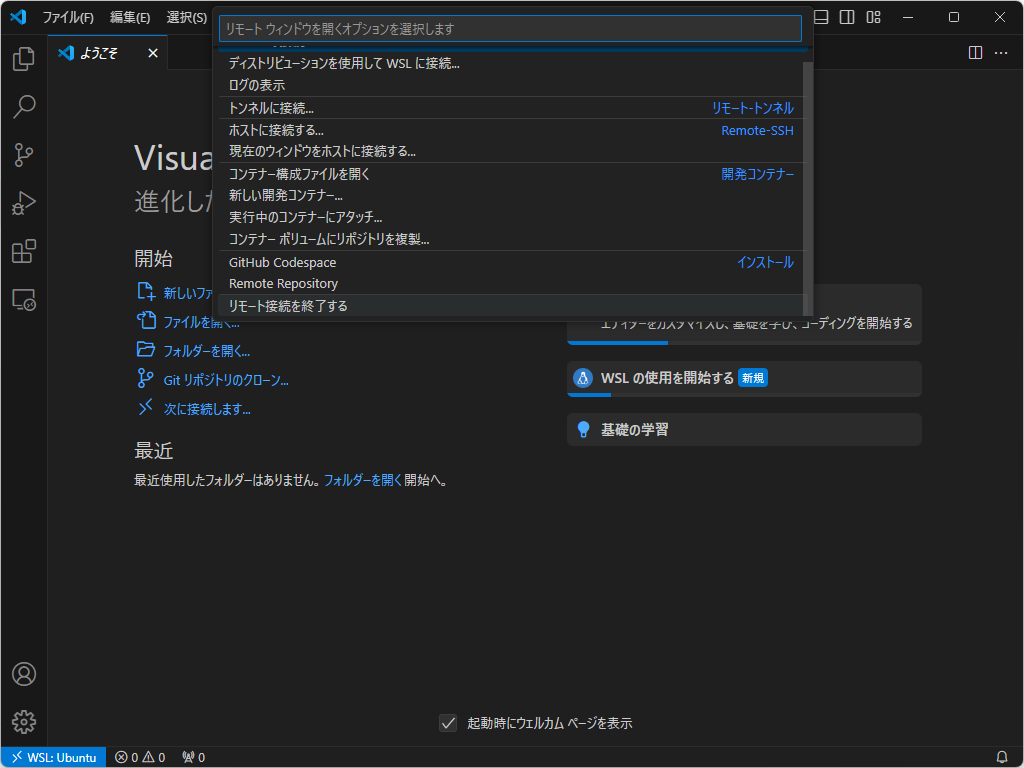This screenshot has width=1024, height=768.
Task: Click the 次に接続します... link
Action: (x=207, y=409)
